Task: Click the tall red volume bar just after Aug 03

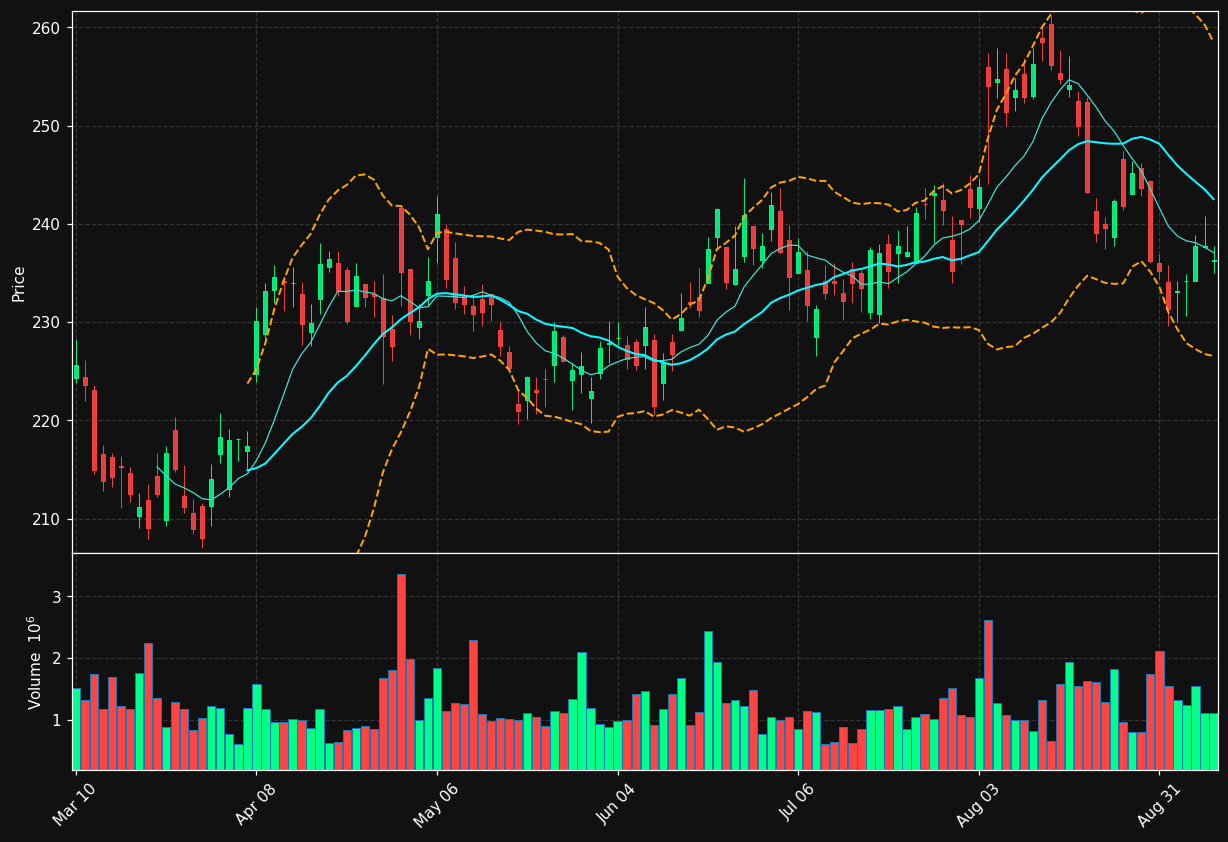Action: click(988, 695)
